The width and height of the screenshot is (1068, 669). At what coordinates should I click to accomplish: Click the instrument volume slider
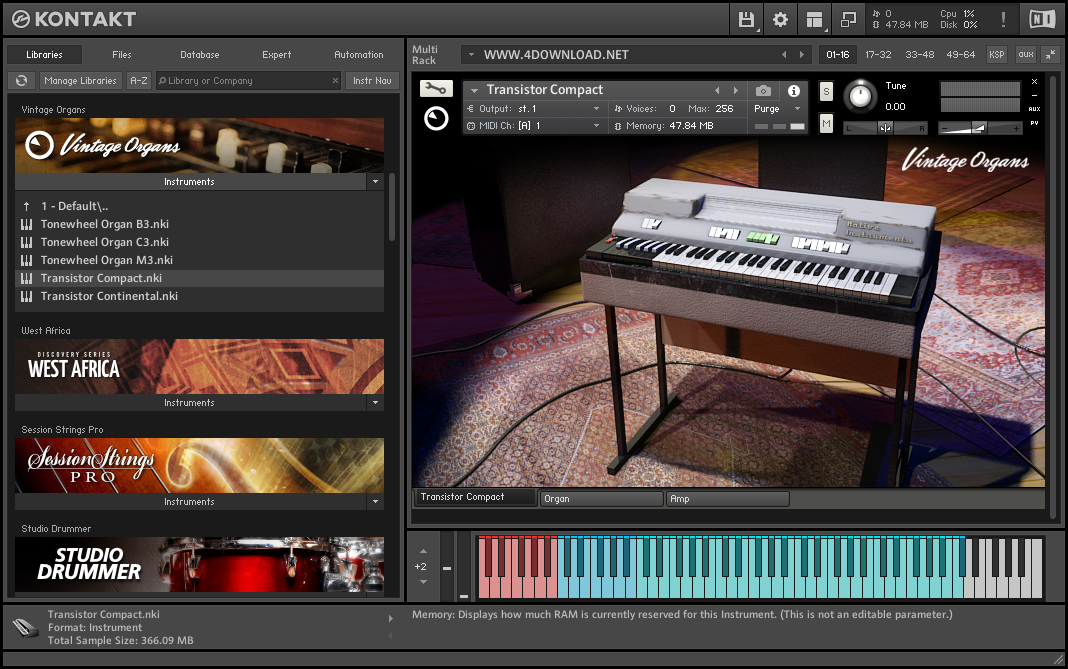(980, 127)
